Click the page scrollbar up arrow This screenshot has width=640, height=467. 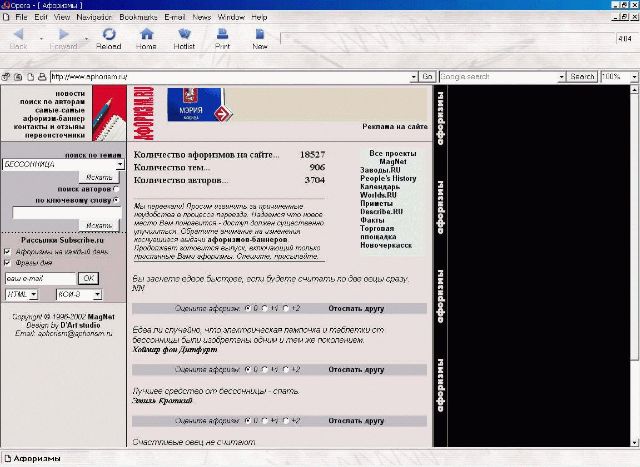(634, 89)
